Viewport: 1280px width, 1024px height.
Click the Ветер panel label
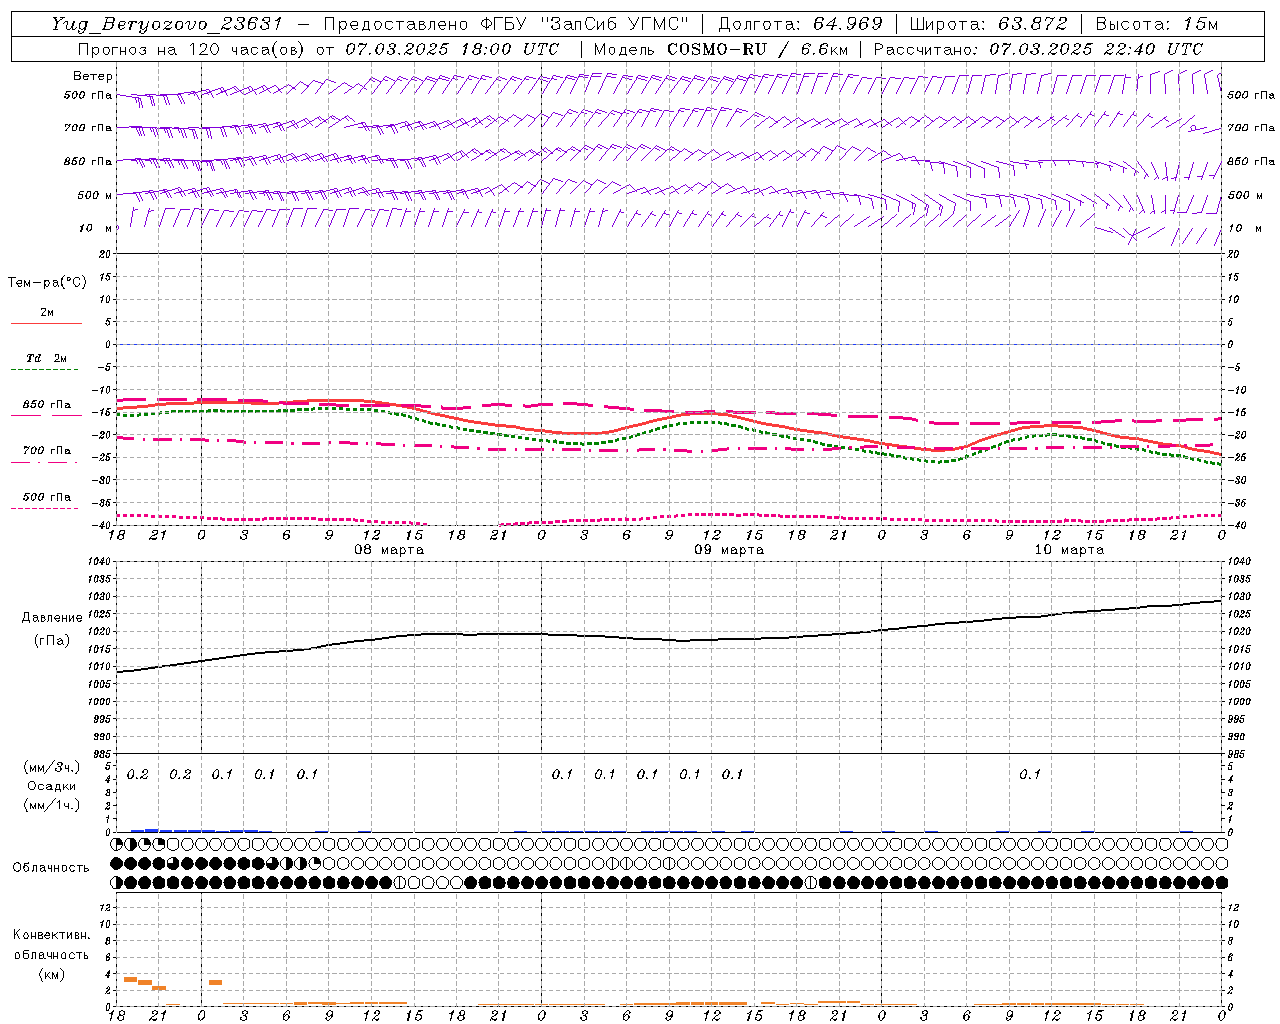93,76
